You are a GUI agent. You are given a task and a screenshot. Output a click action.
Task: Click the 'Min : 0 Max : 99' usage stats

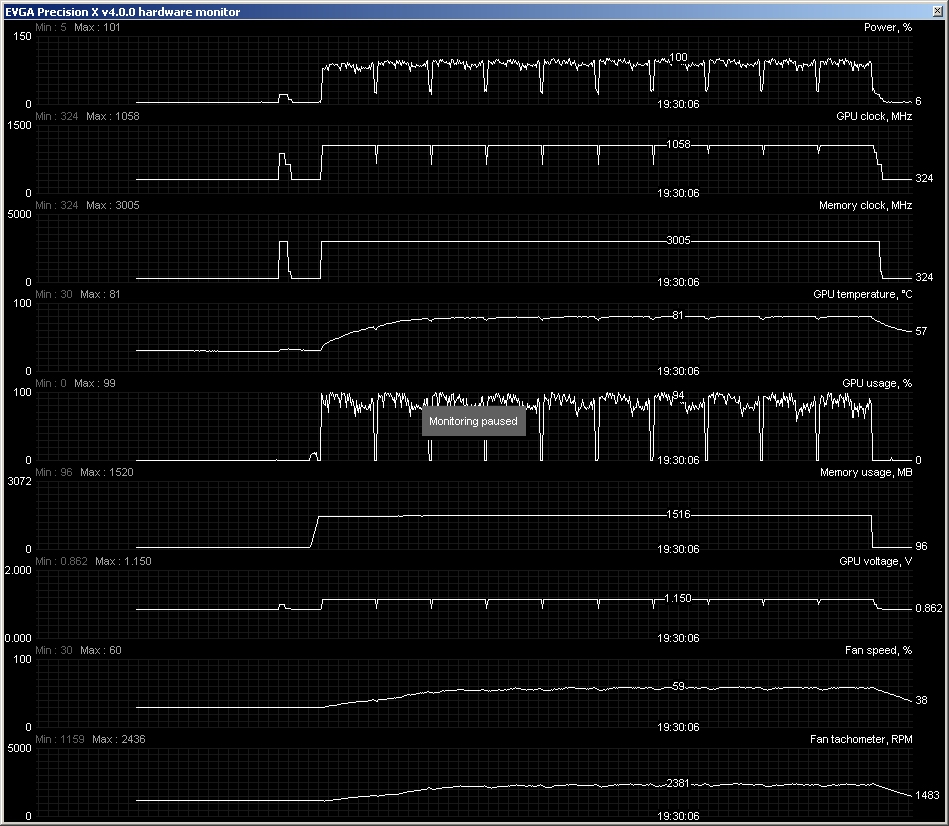[75, 383]
